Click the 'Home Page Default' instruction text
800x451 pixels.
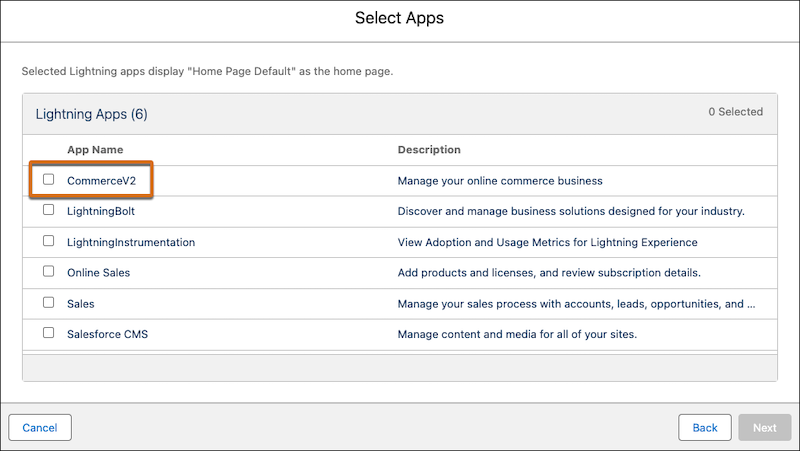(207, 71)
